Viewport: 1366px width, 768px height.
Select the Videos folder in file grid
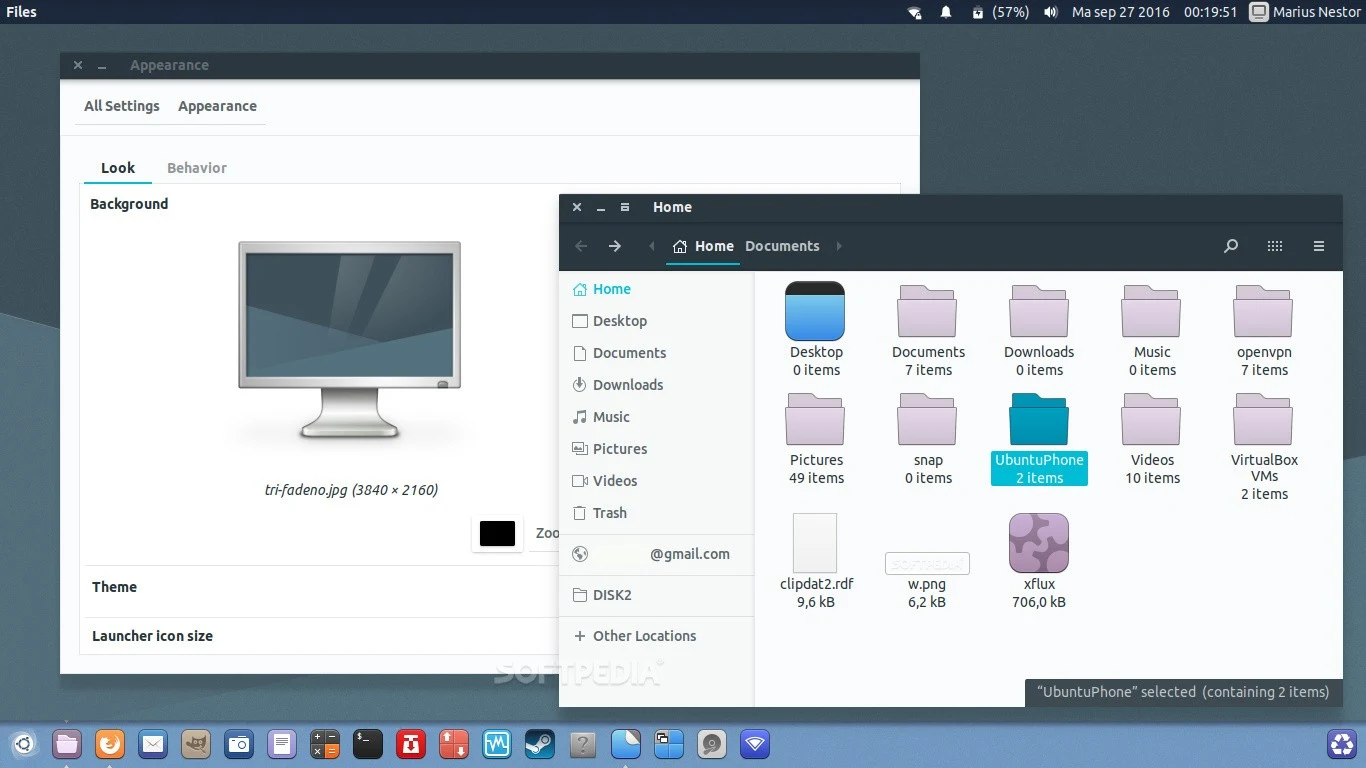[x=1152, y=419]
